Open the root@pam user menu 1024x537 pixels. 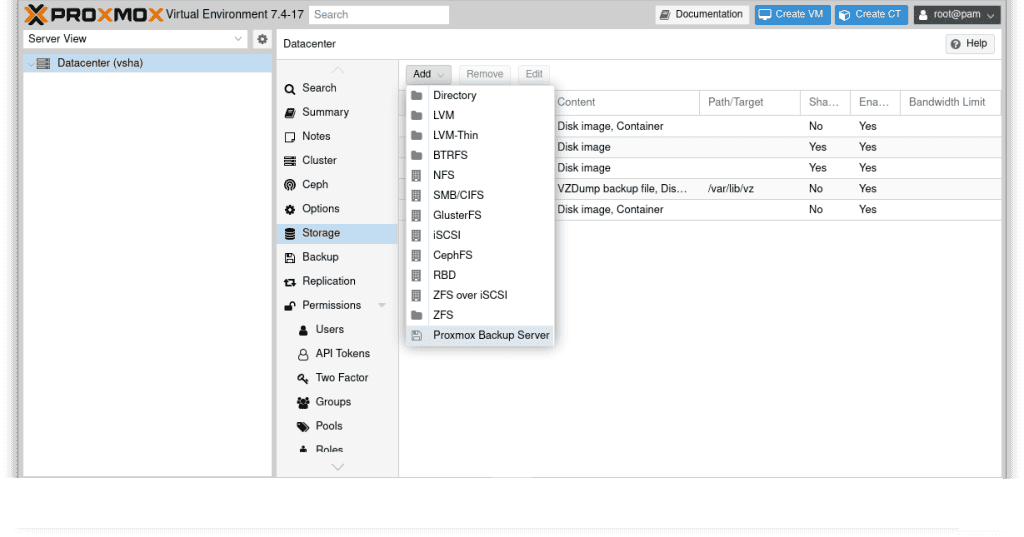(x=956, y=15)
